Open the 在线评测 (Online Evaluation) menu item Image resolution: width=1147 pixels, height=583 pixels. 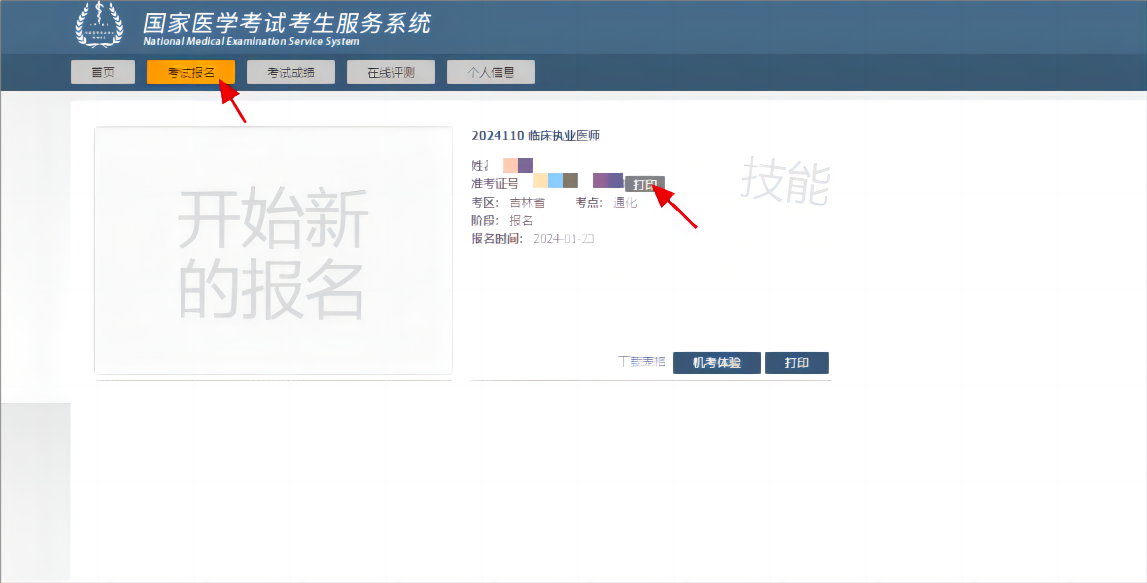(390, 71)
